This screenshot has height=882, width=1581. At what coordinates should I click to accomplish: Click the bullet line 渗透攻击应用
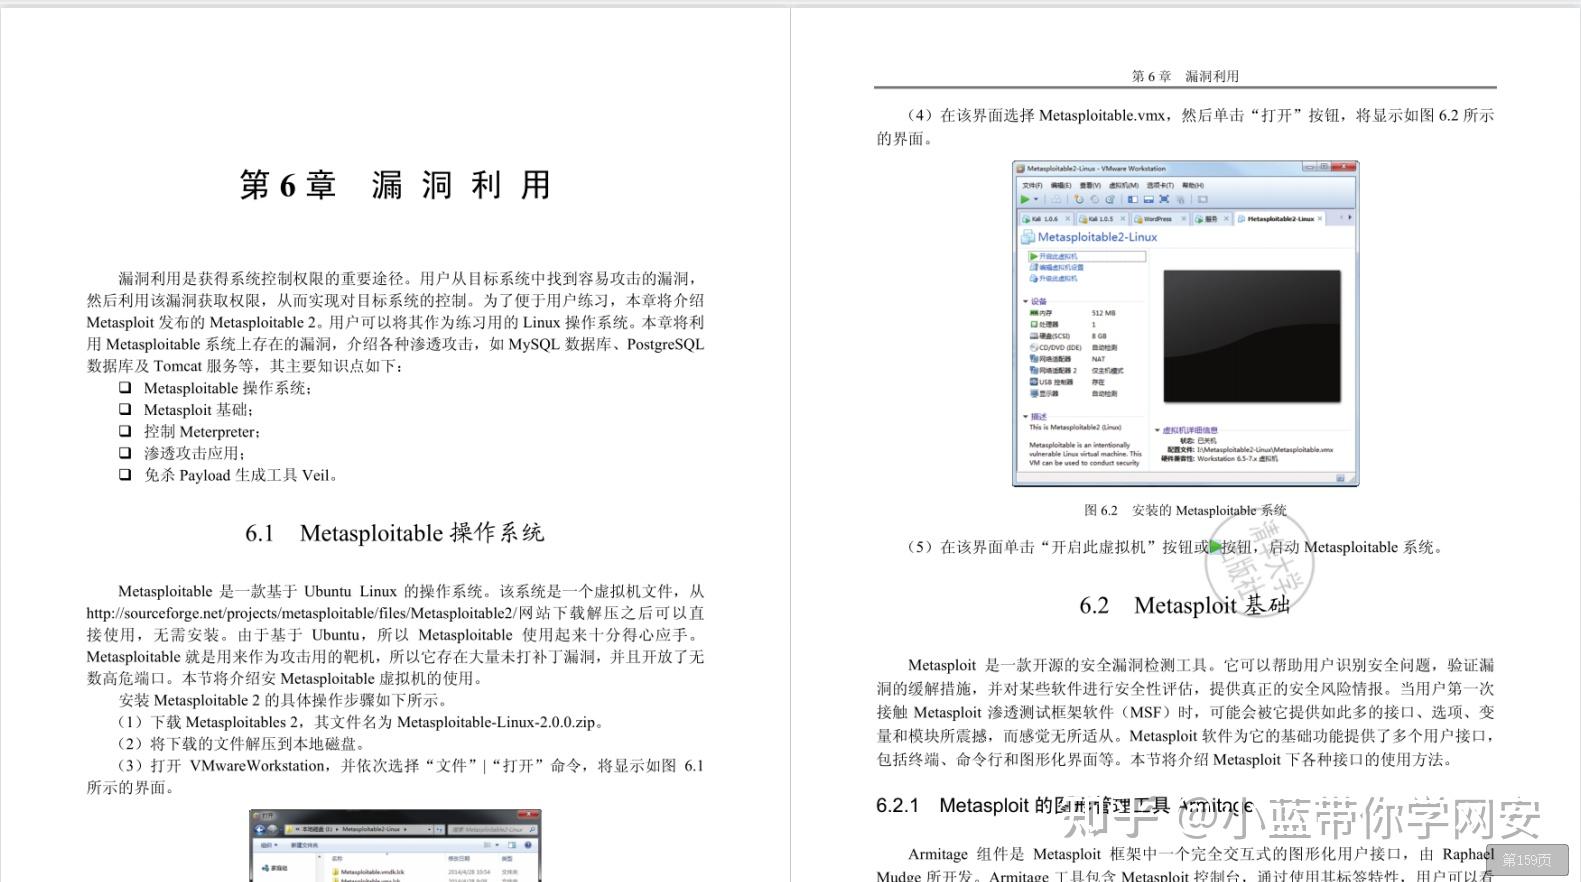click(x=195, y=453)
